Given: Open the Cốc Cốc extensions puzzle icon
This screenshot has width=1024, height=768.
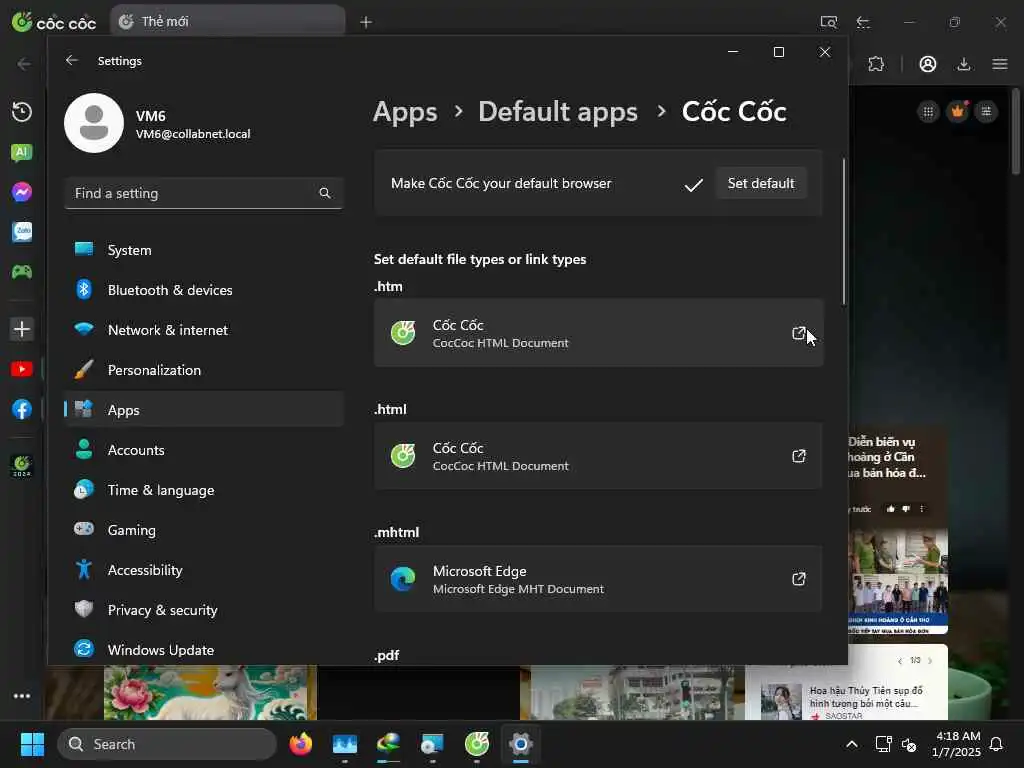Looking at the screenshot, I should coord(876,64).
